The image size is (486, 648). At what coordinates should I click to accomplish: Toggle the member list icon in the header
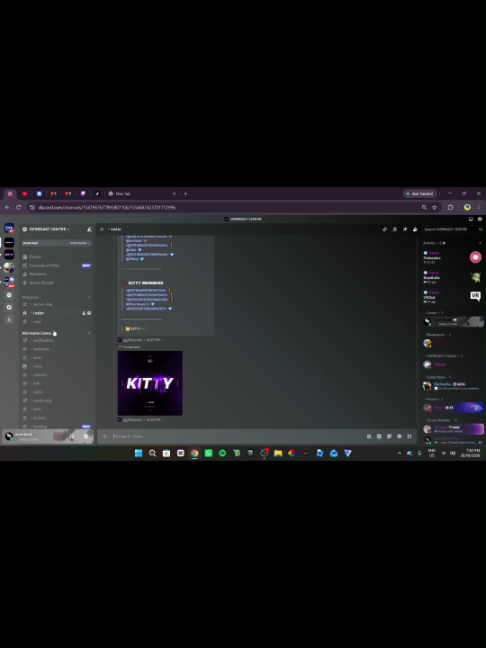[415, 229]
